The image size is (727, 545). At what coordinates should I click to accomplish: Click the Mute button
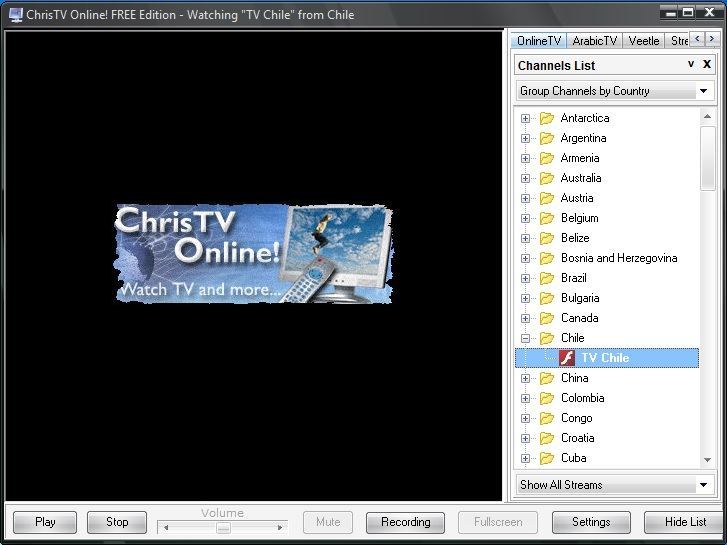pos(328,522)
